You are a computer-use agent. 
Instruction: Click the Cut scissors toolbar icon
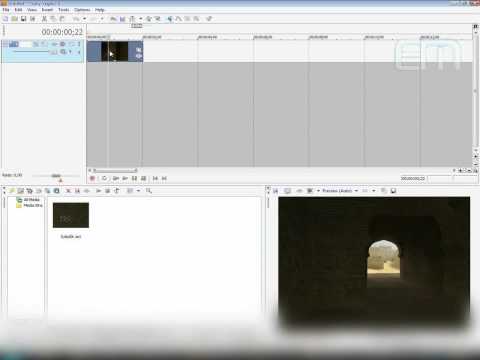click(44, 19)
